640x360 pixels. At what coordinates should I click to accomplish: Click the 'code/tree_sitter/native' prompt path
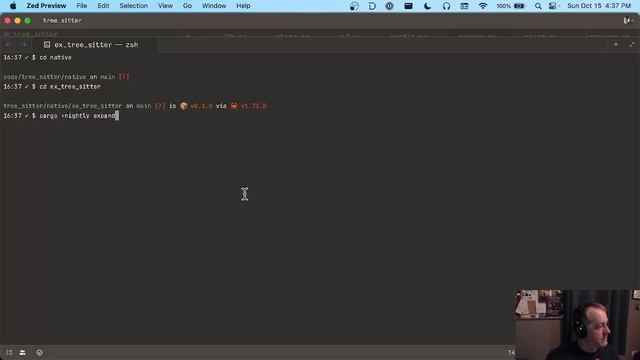(x=44, y=77)
